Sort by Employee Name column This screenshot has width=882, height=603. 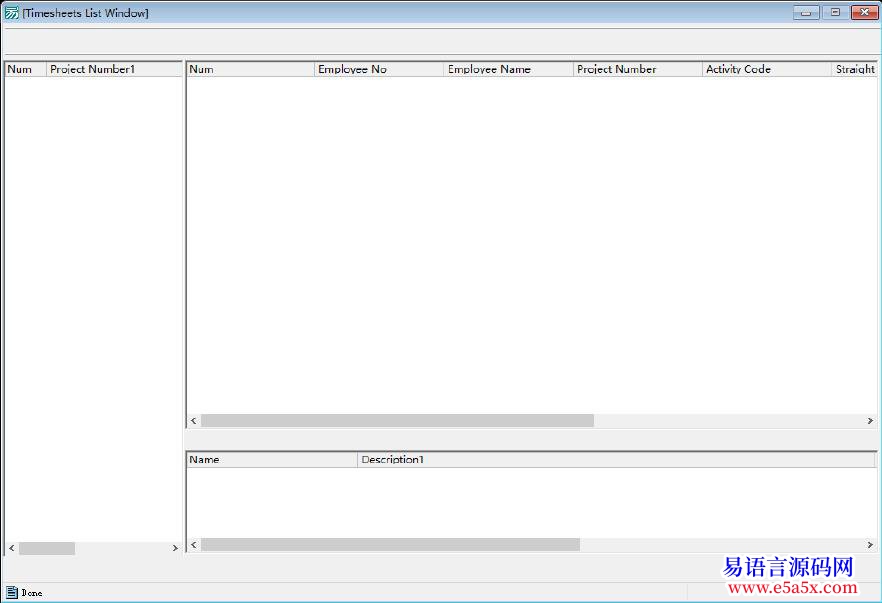pos(508,69)
